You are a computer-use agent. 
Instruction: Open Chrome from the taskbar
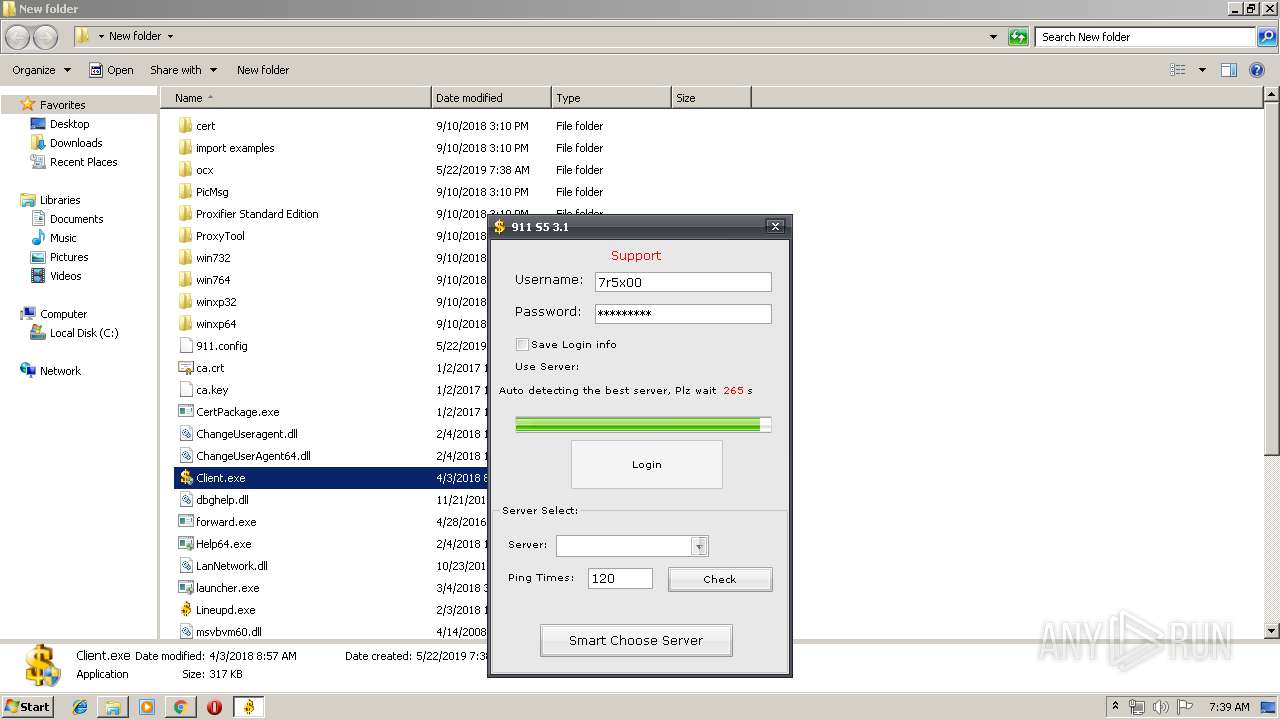[180, 707]
